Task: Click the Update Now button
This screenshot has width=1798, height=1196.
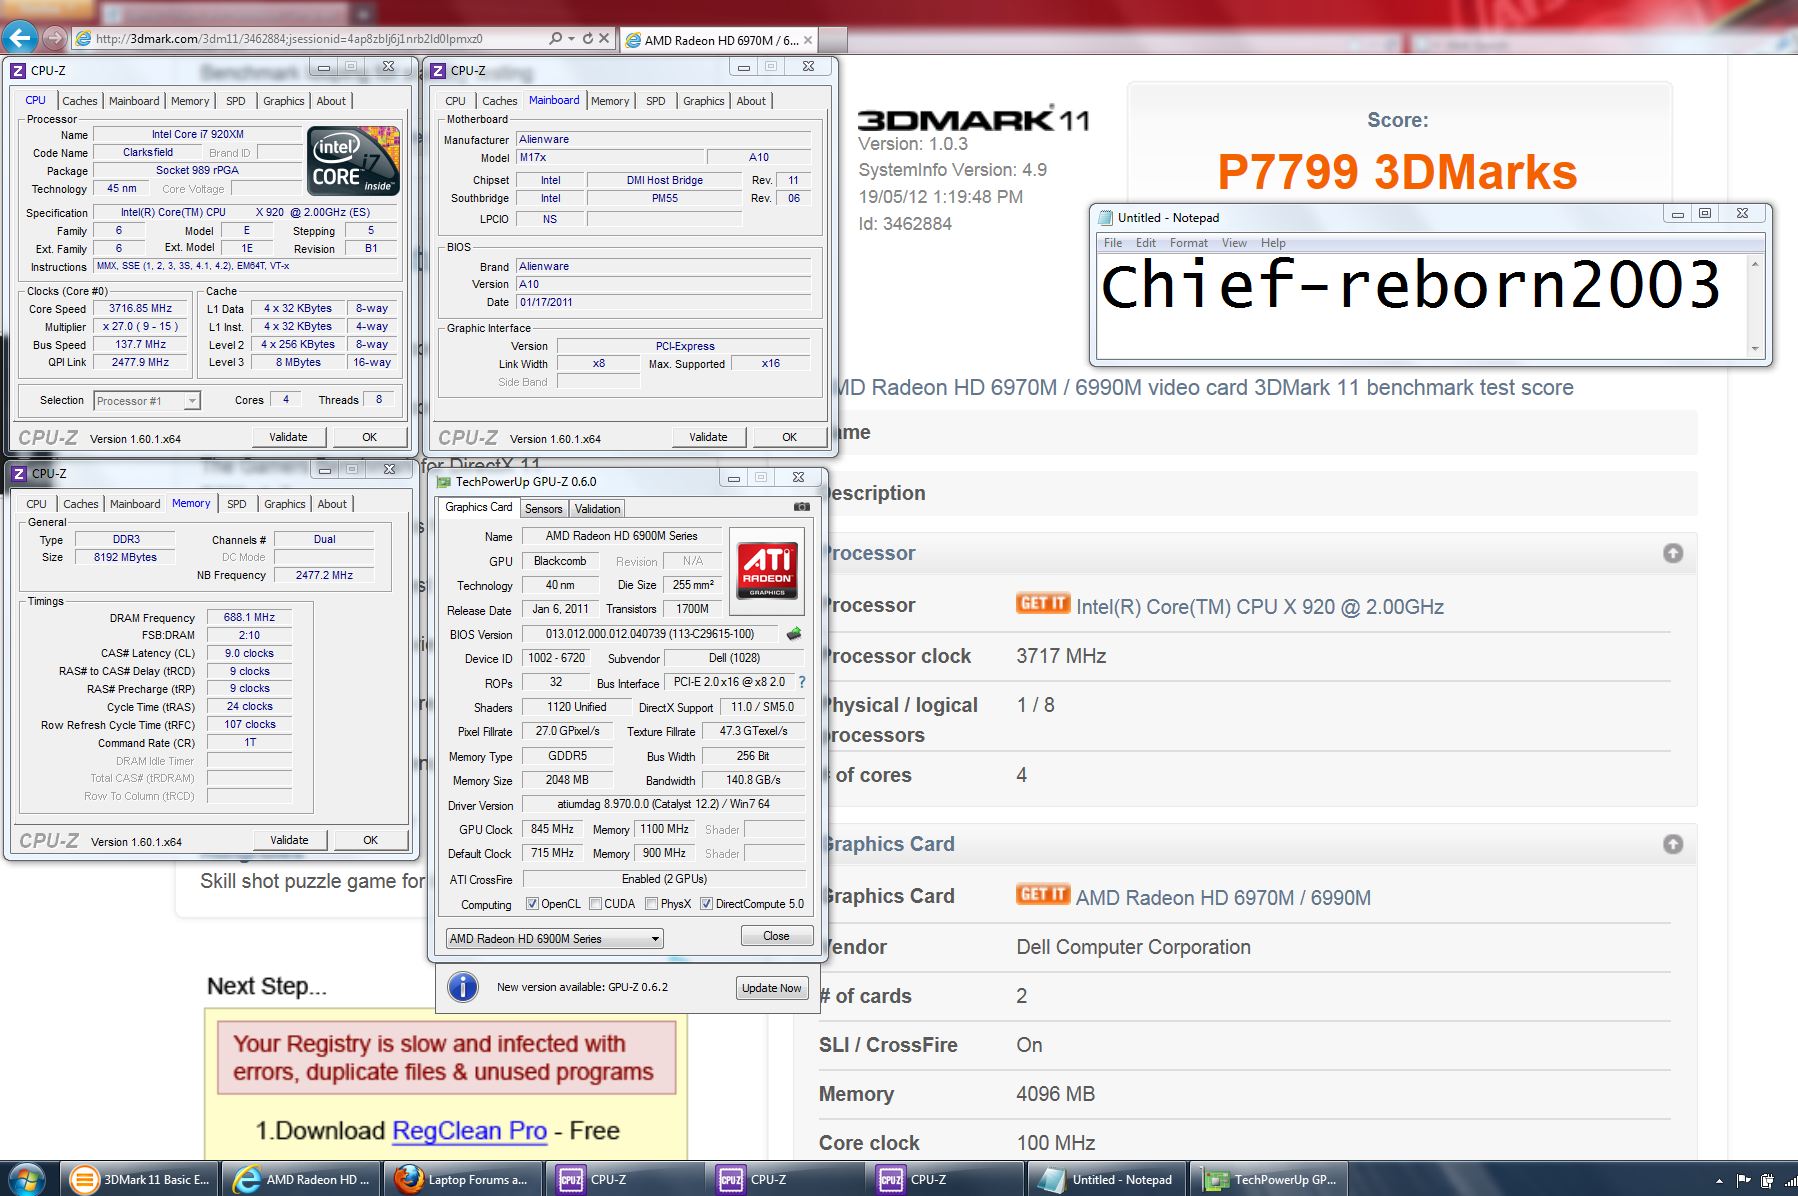Action: coord(771,988)
